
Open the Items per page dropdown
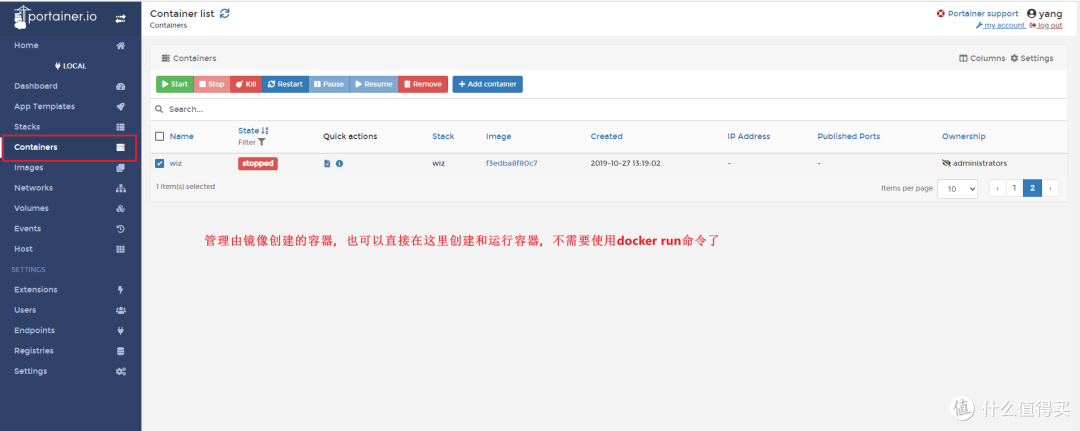(x=957, y=188)
